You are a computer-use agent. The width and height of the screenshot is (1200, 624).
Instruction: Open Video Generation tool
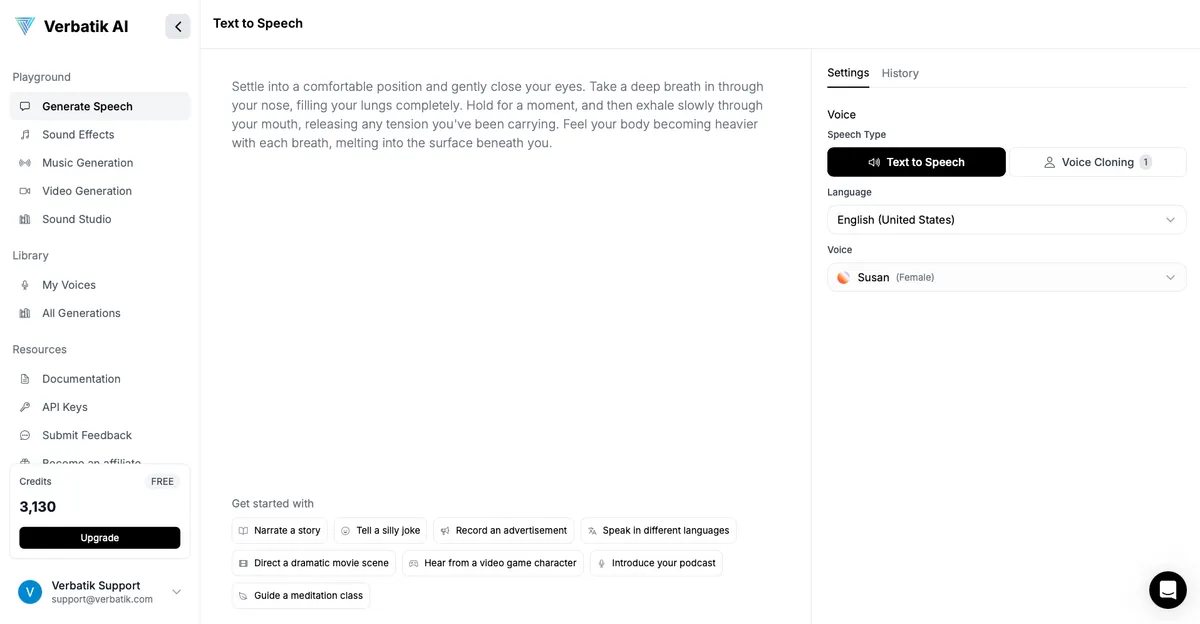86,190
